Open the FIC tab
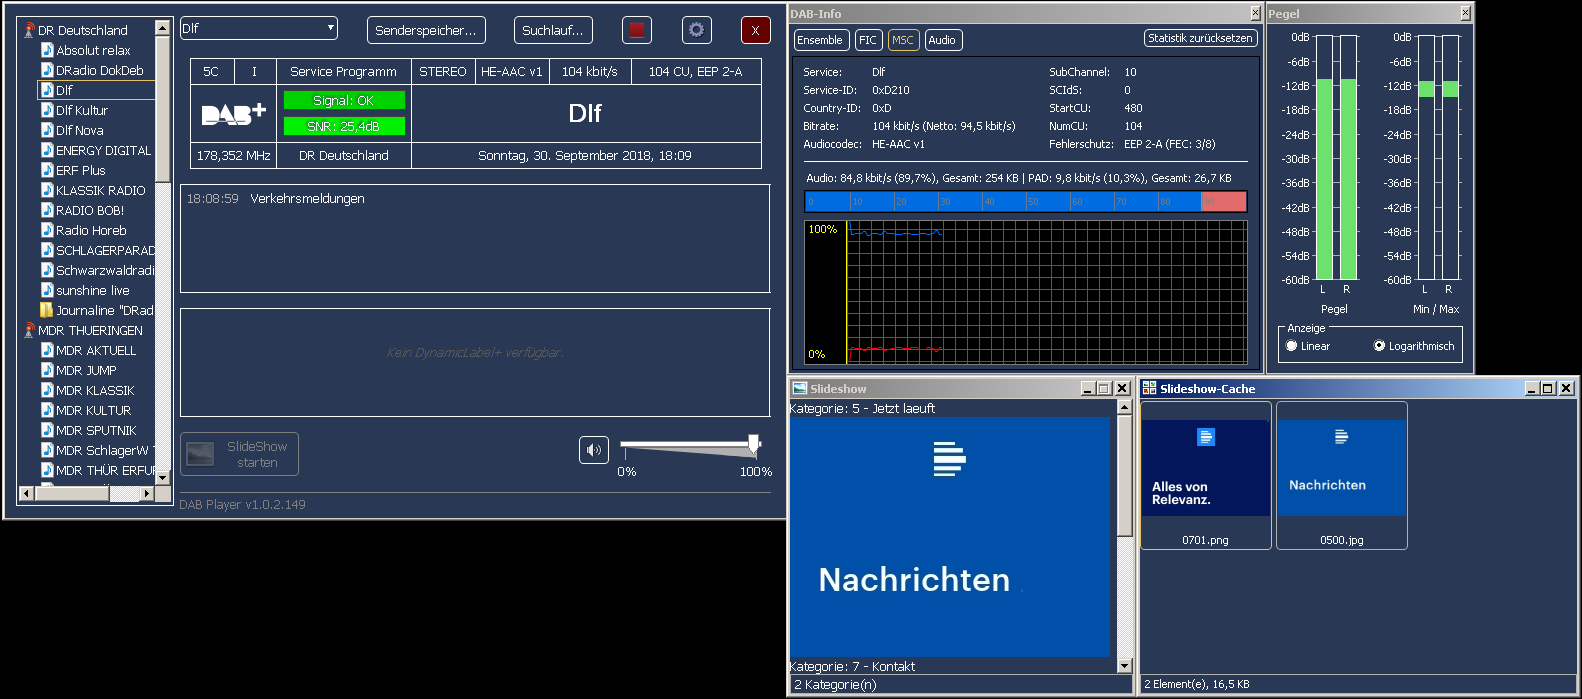Viewport: 1582px width, 699px height. point(867,40)
